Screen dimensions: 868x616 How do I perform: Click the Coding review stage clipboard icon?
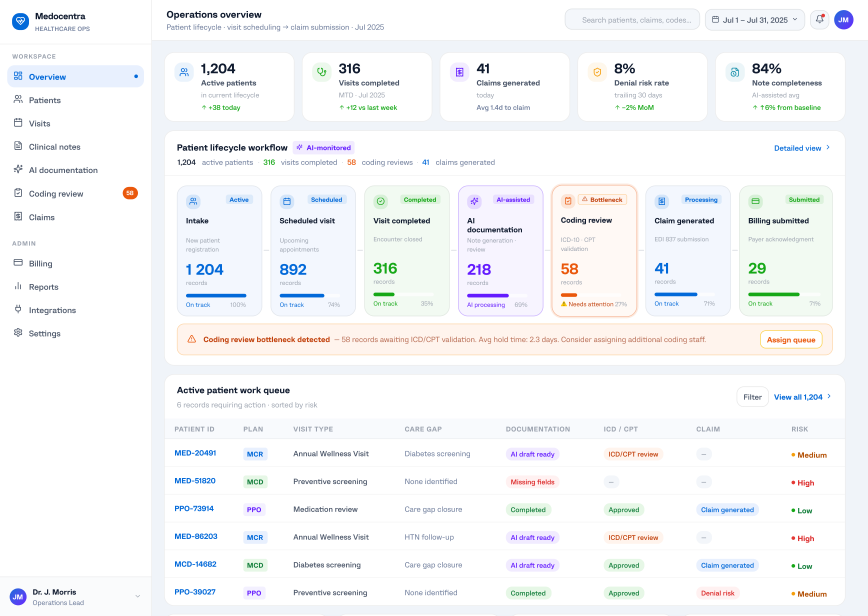pyautogui.click(x=567, y=201)
